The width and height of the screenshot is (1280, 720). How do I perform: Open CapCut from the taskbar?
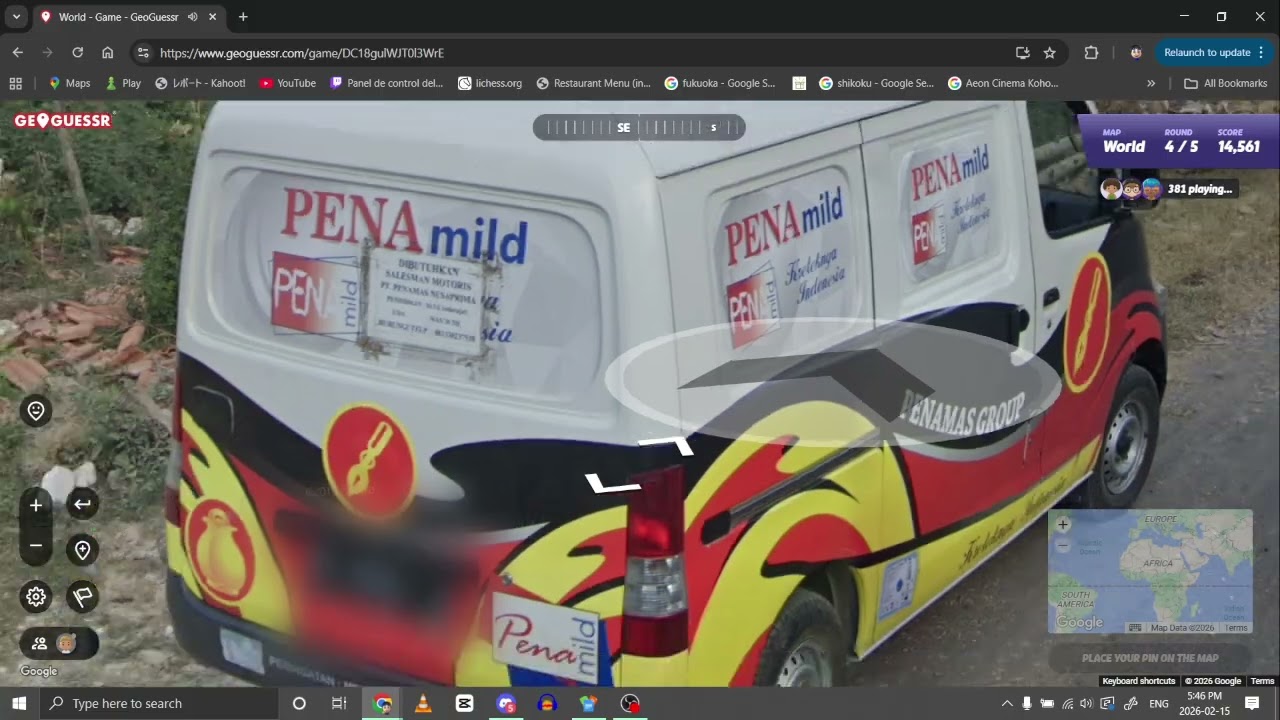[x=464, y=703]
